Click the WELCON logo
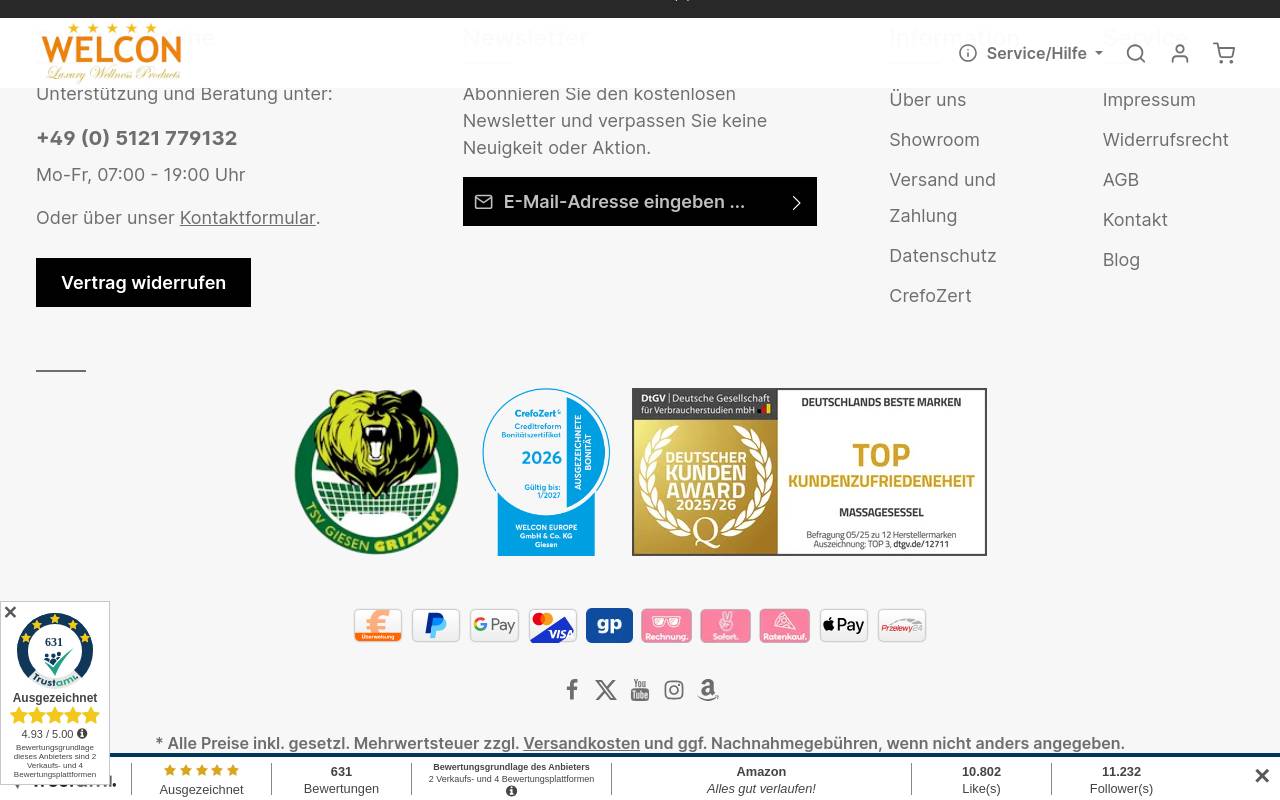 coord(112,52)
